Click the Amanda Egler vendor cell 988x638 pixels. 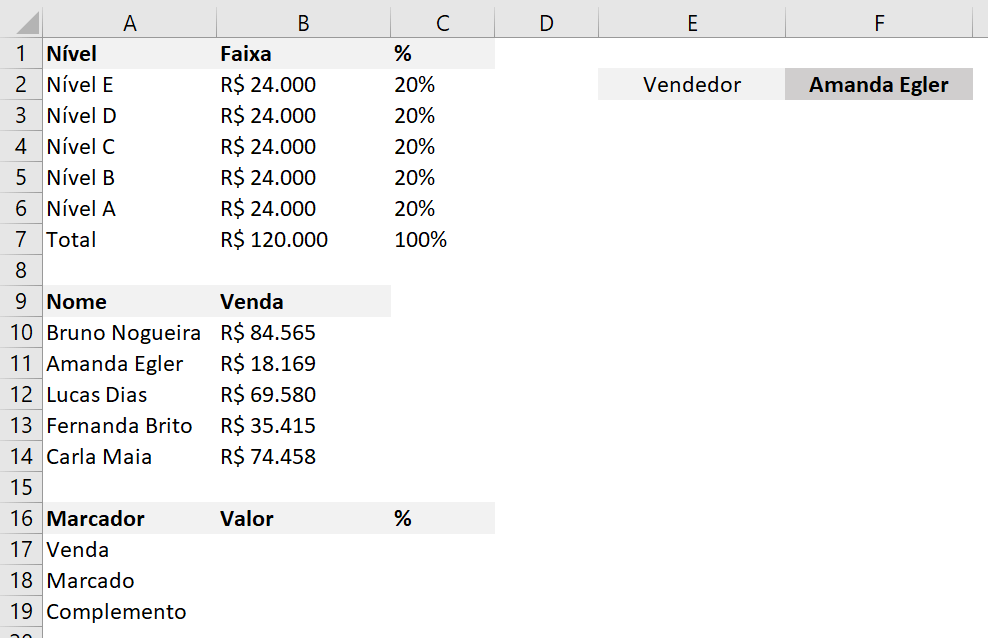(x=879, y=84)
